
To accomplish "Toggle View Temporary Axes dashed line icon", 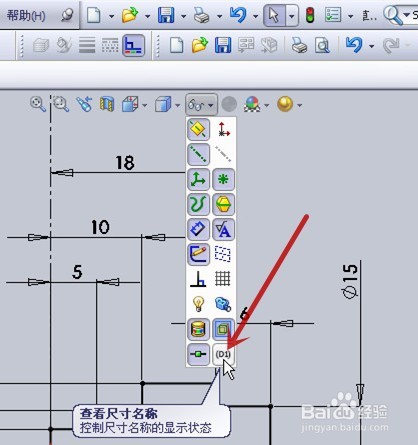I will (x=224, y=154).
